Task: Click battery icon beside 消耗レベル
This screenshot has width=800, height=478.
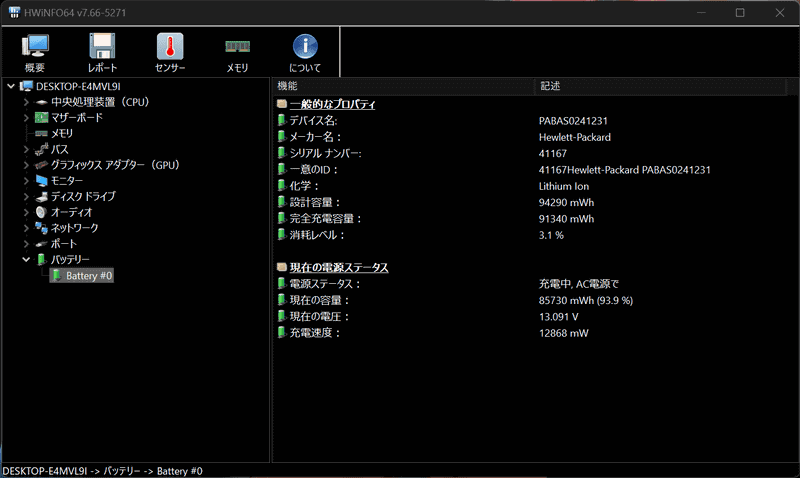Action: point(281,235)
